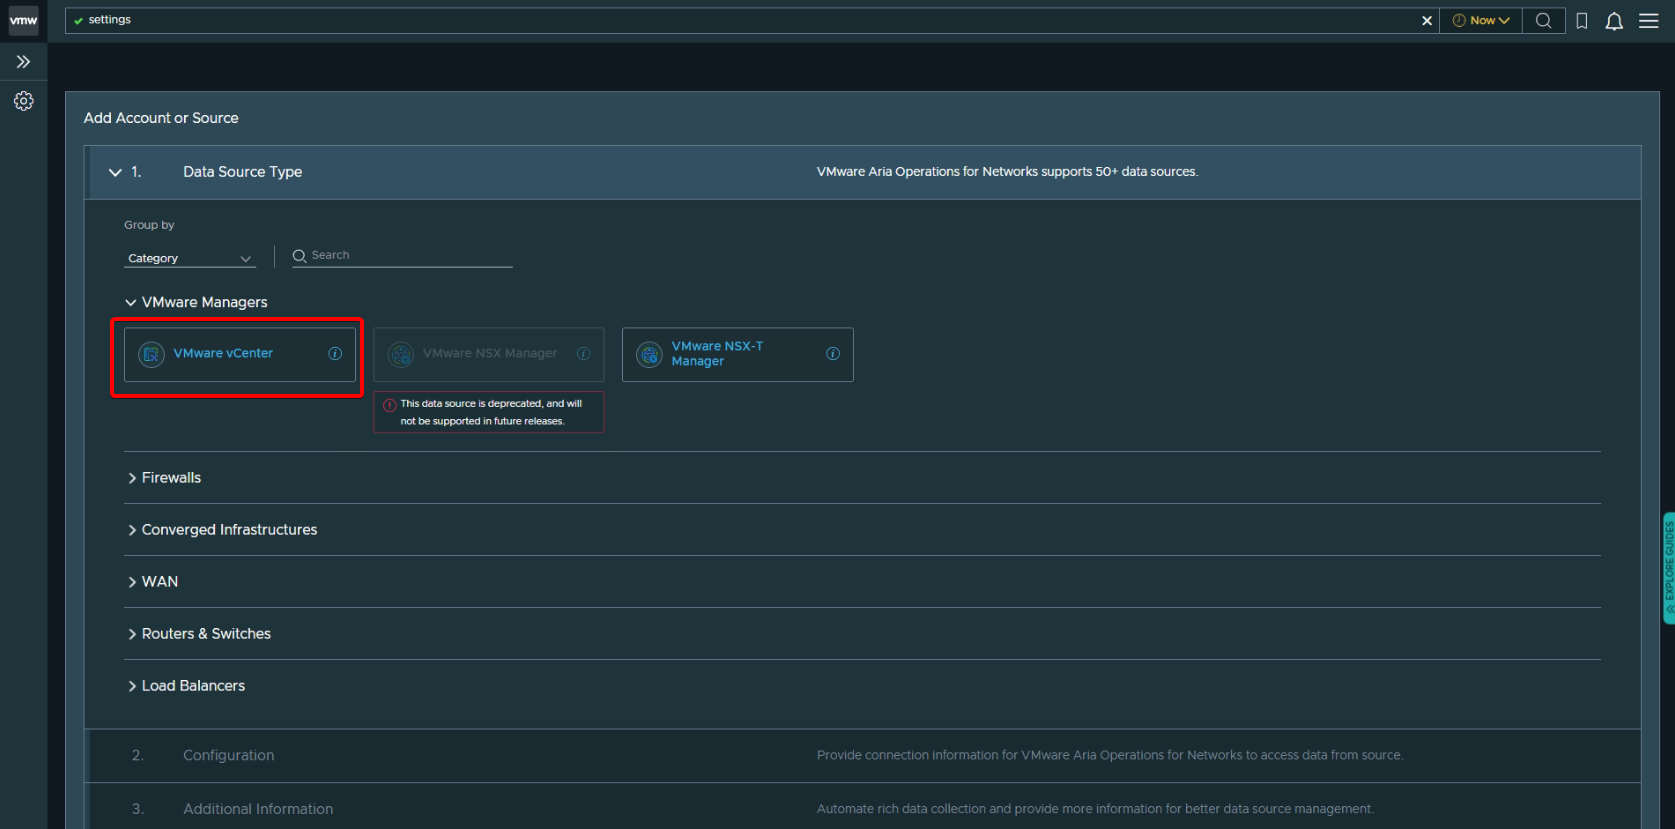
Task: Open the Now time selector dropdown
Action: click(1480, 21)
